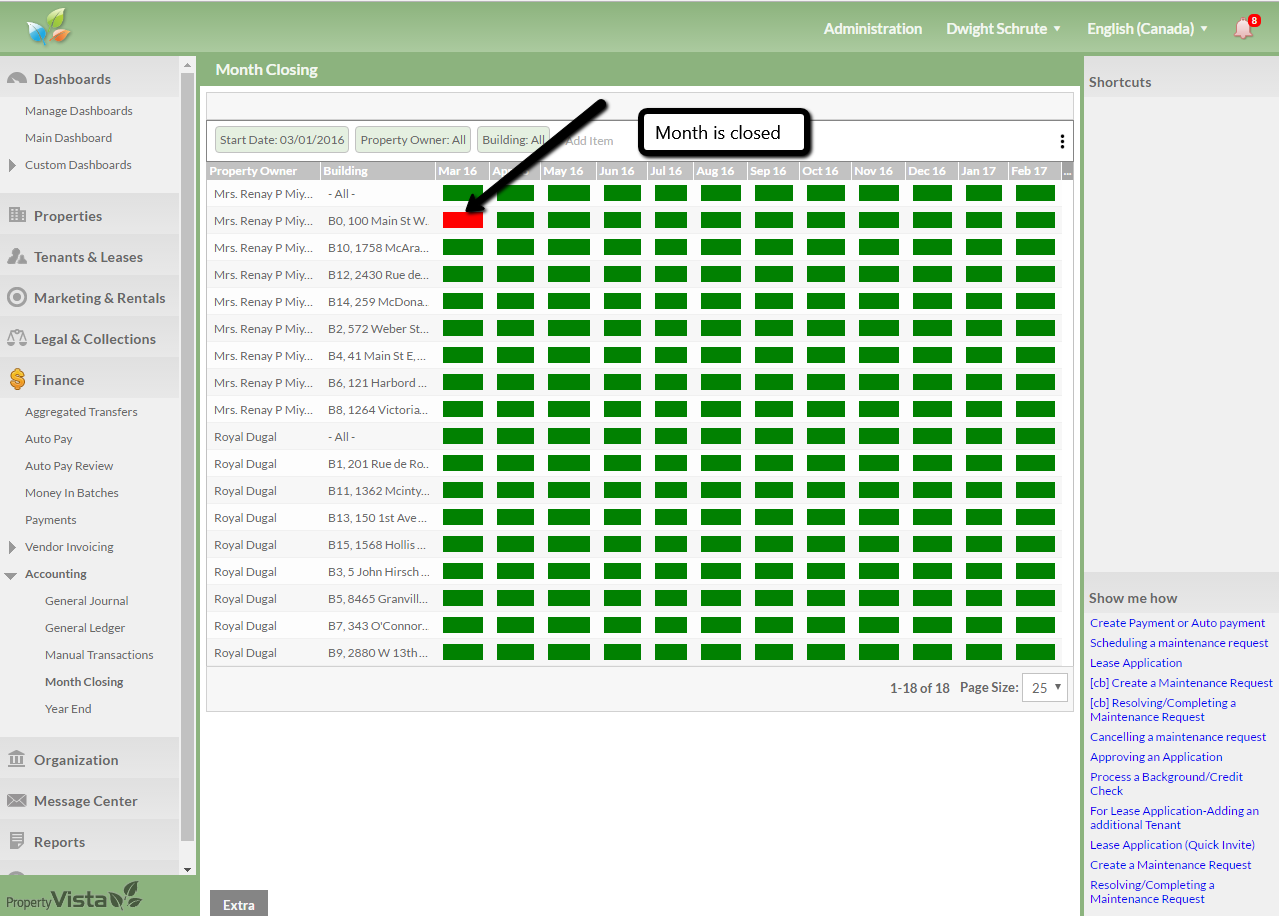Expand the Vendor Invoicing submenu
The height and width of the screenshot is (916, 1279).
(12, 547)
